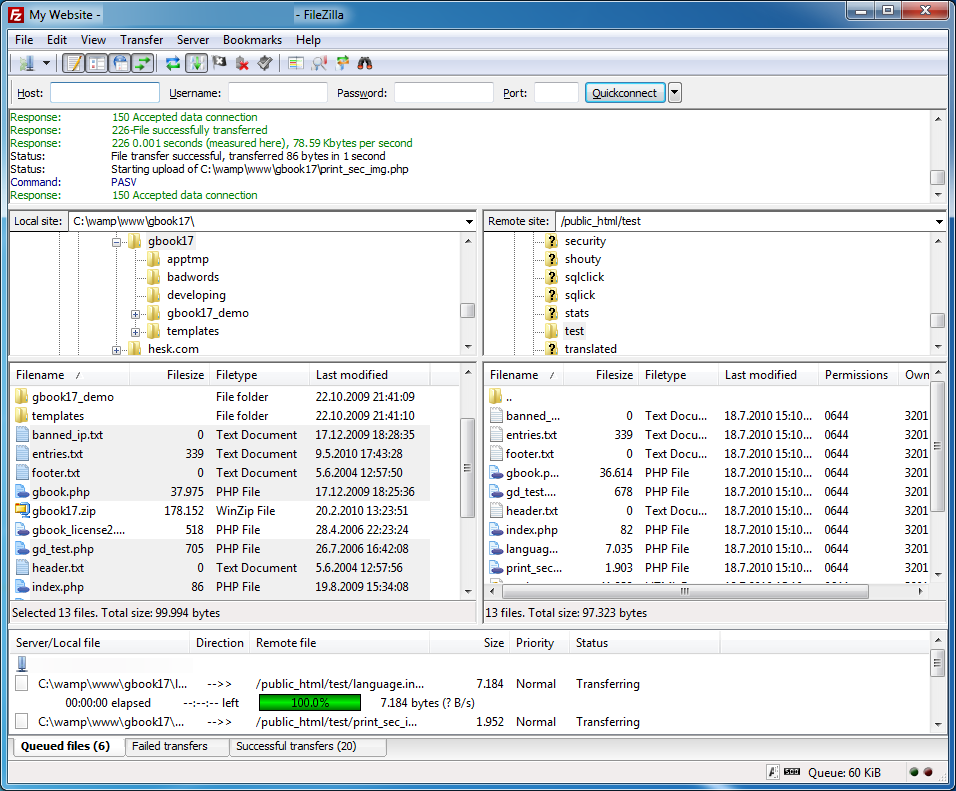Select the parent directory '..' folder icon
This screenshot has height=791, width=956.
(x=496, y=396)
